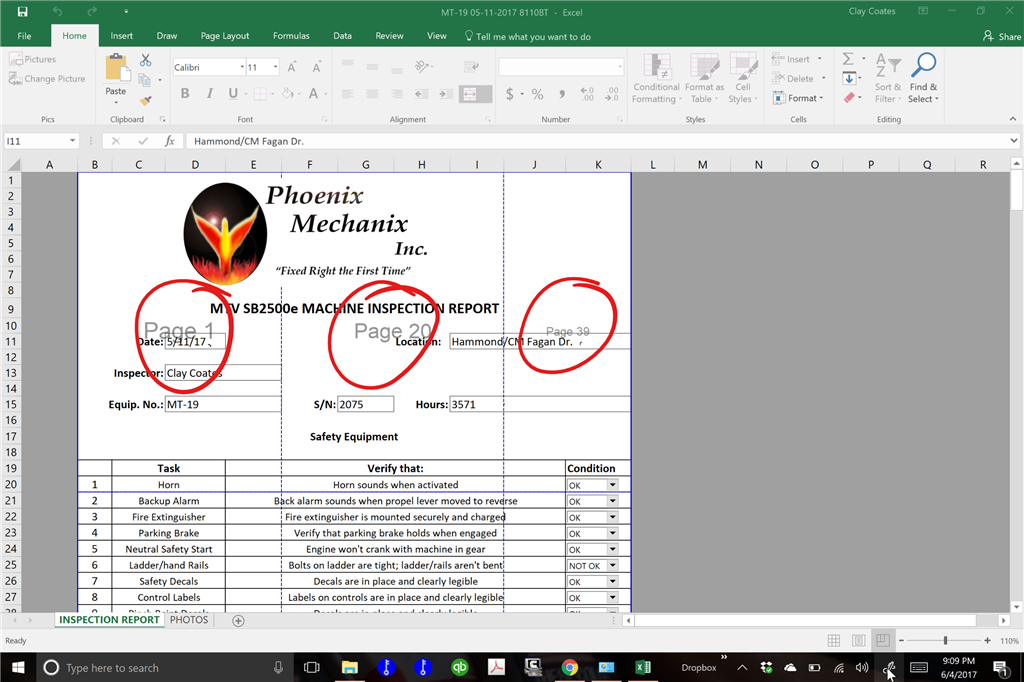This screenshot has height=682, width=1024.
Task: Switch to the PHOTOS sheet tab
Action: tap(189, 620)
